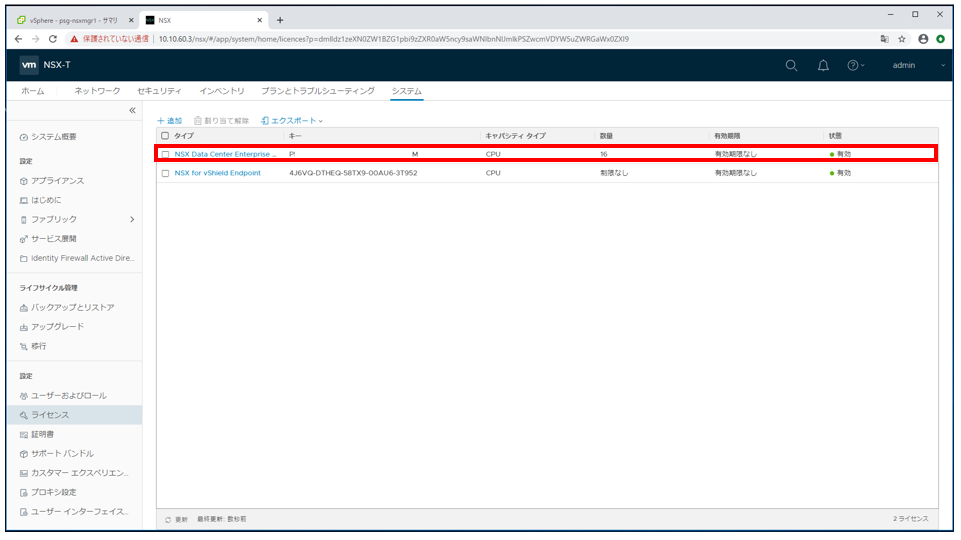Go back in browser

pos(18,39)
